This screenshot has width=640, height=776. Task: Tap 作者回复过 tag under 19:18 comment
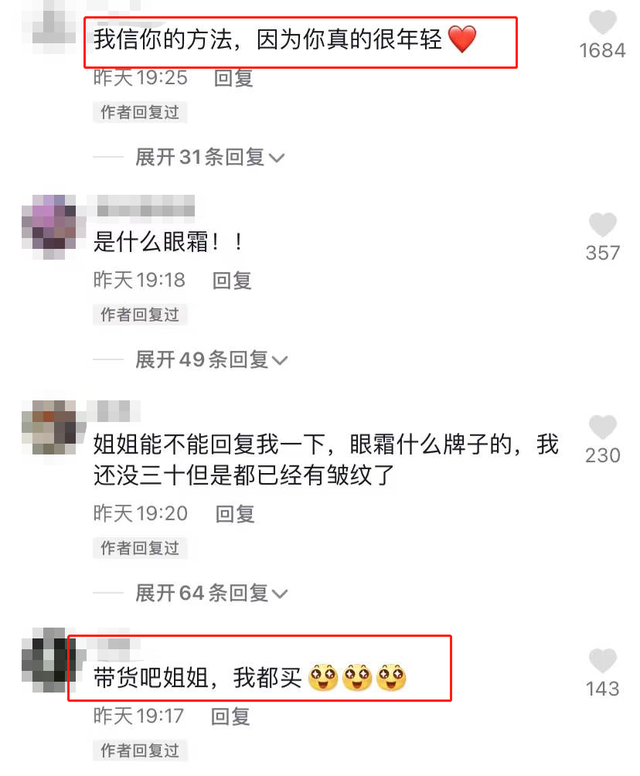(x=140, y=315)
